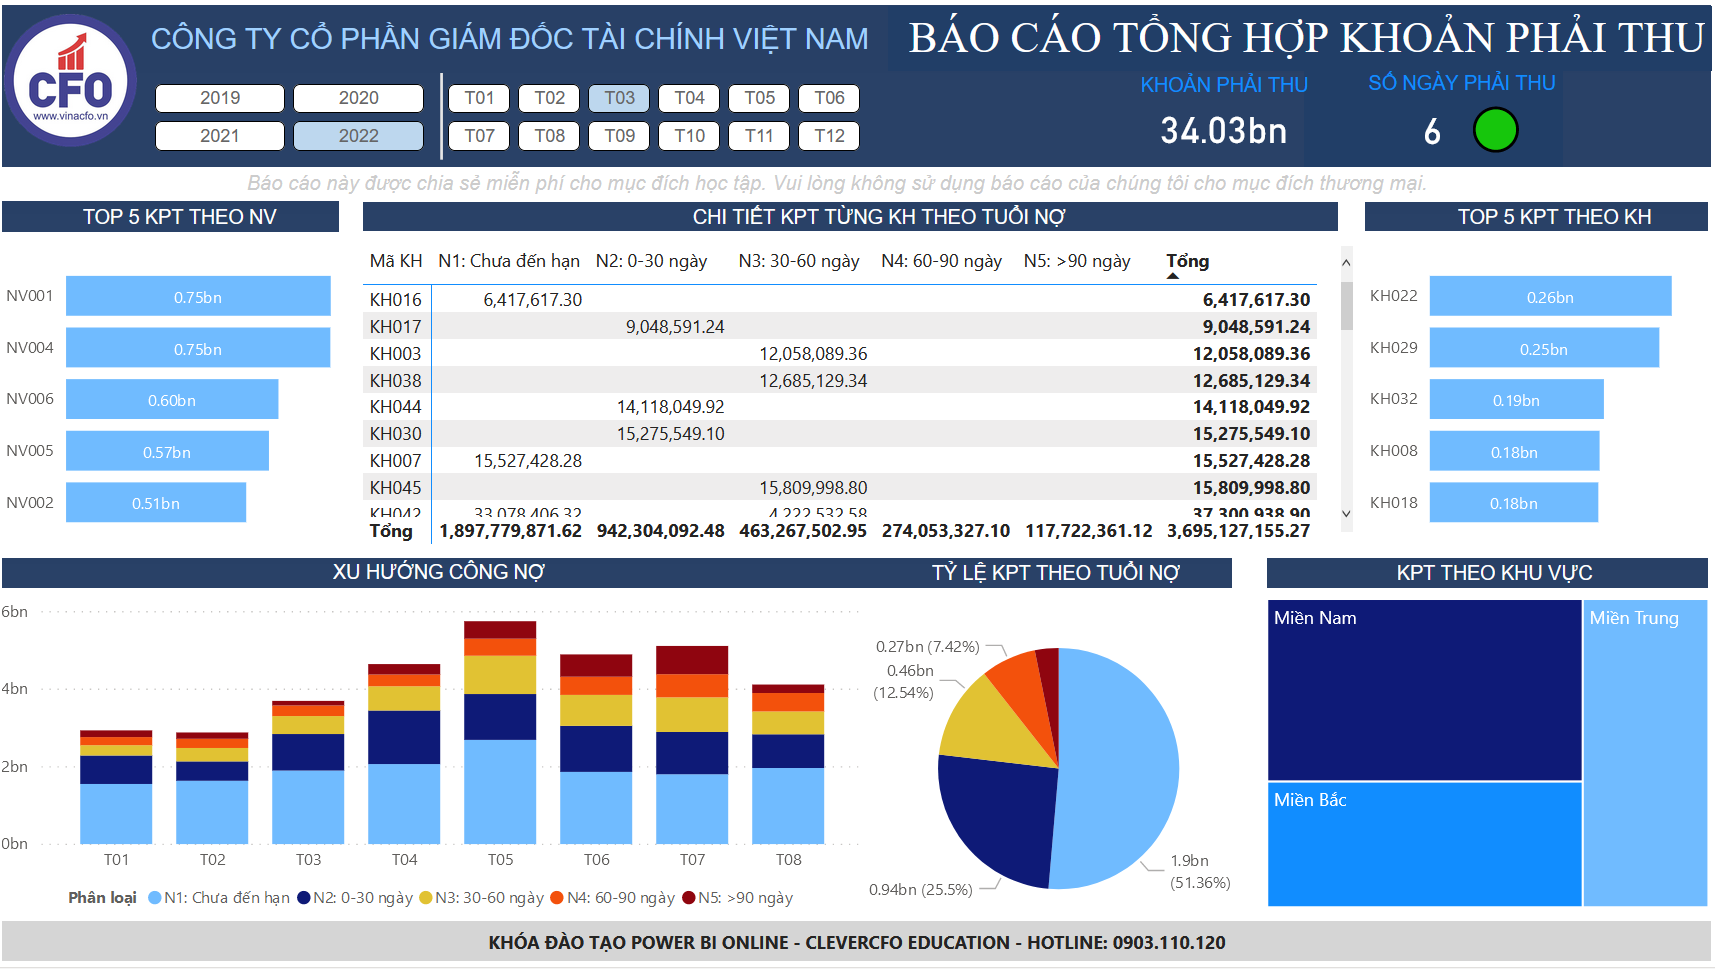Click the green status indicator circle
The image size is (1715, 969).
pyautogui.click(x=1495, y=130)
